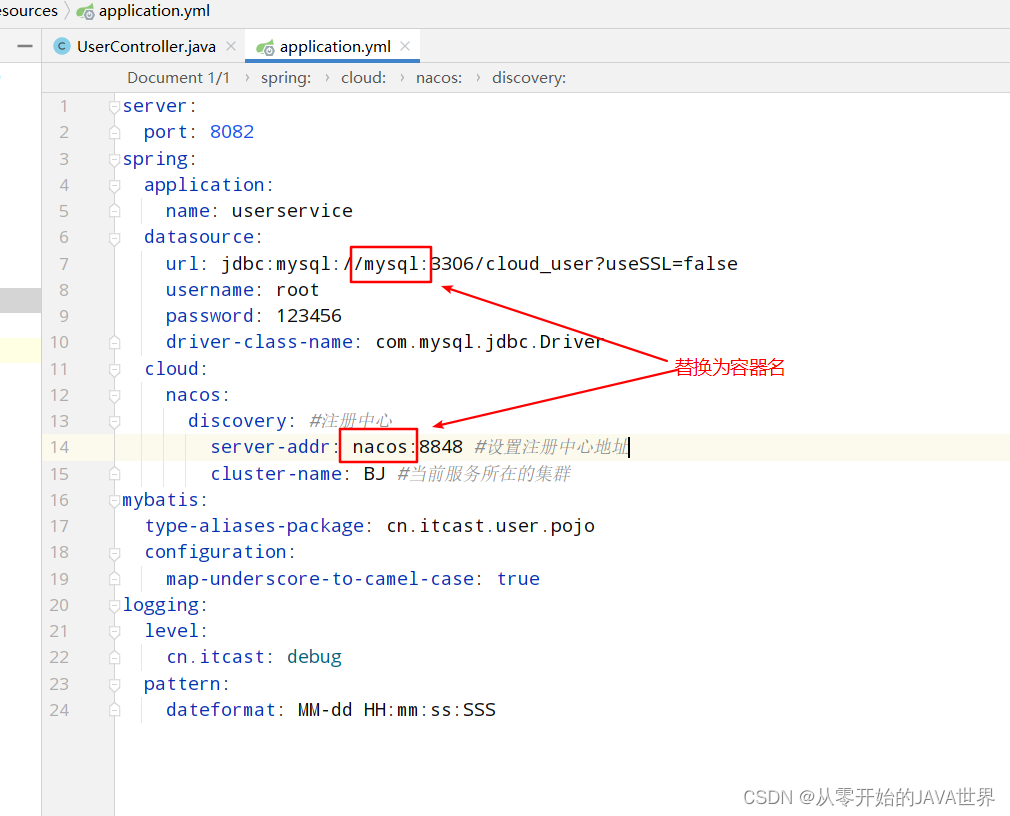Click the panel minimize dash icon
Screen dimensions: 1010x816
tap(25, 46)
